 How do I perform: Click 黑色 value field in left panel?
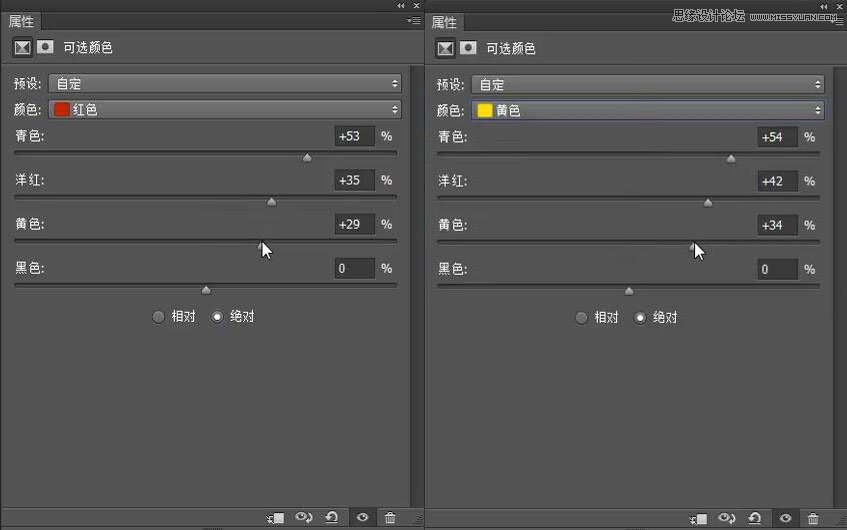click(x=354, y=269)
